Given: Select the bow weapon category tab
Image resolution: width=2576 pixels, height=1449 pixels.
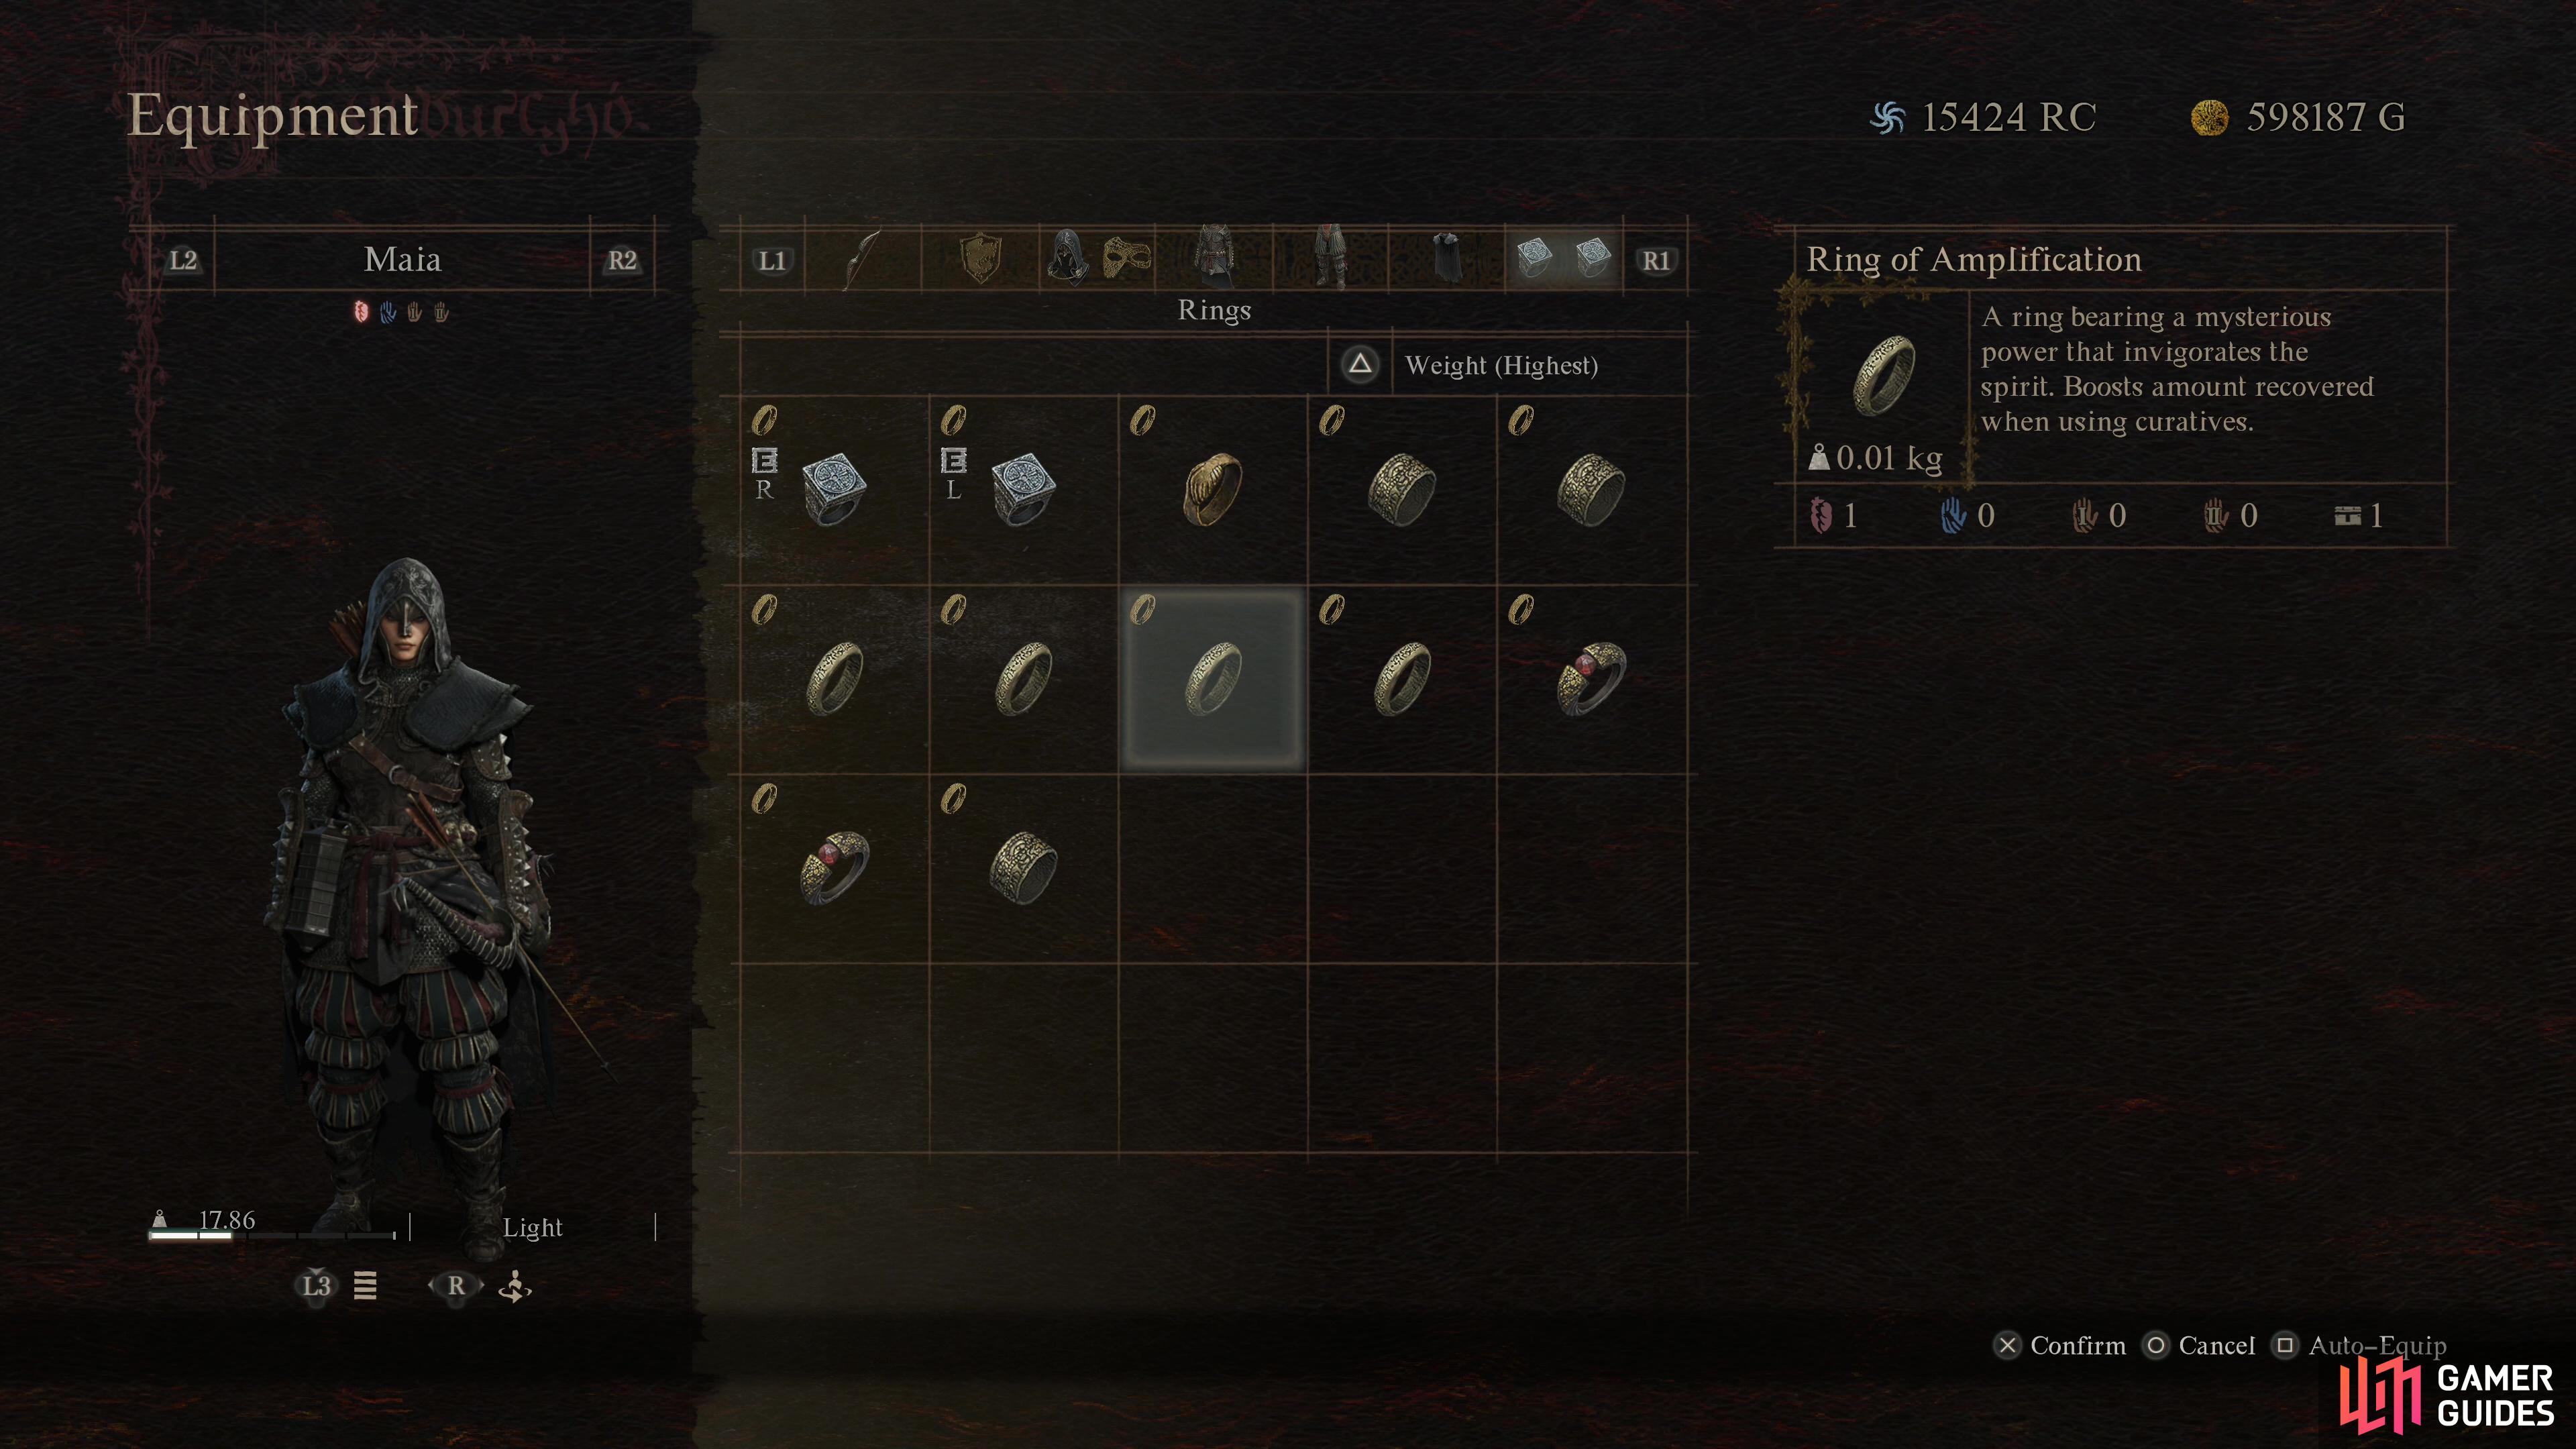Looking at the screenshot, I should click(862, 260).
